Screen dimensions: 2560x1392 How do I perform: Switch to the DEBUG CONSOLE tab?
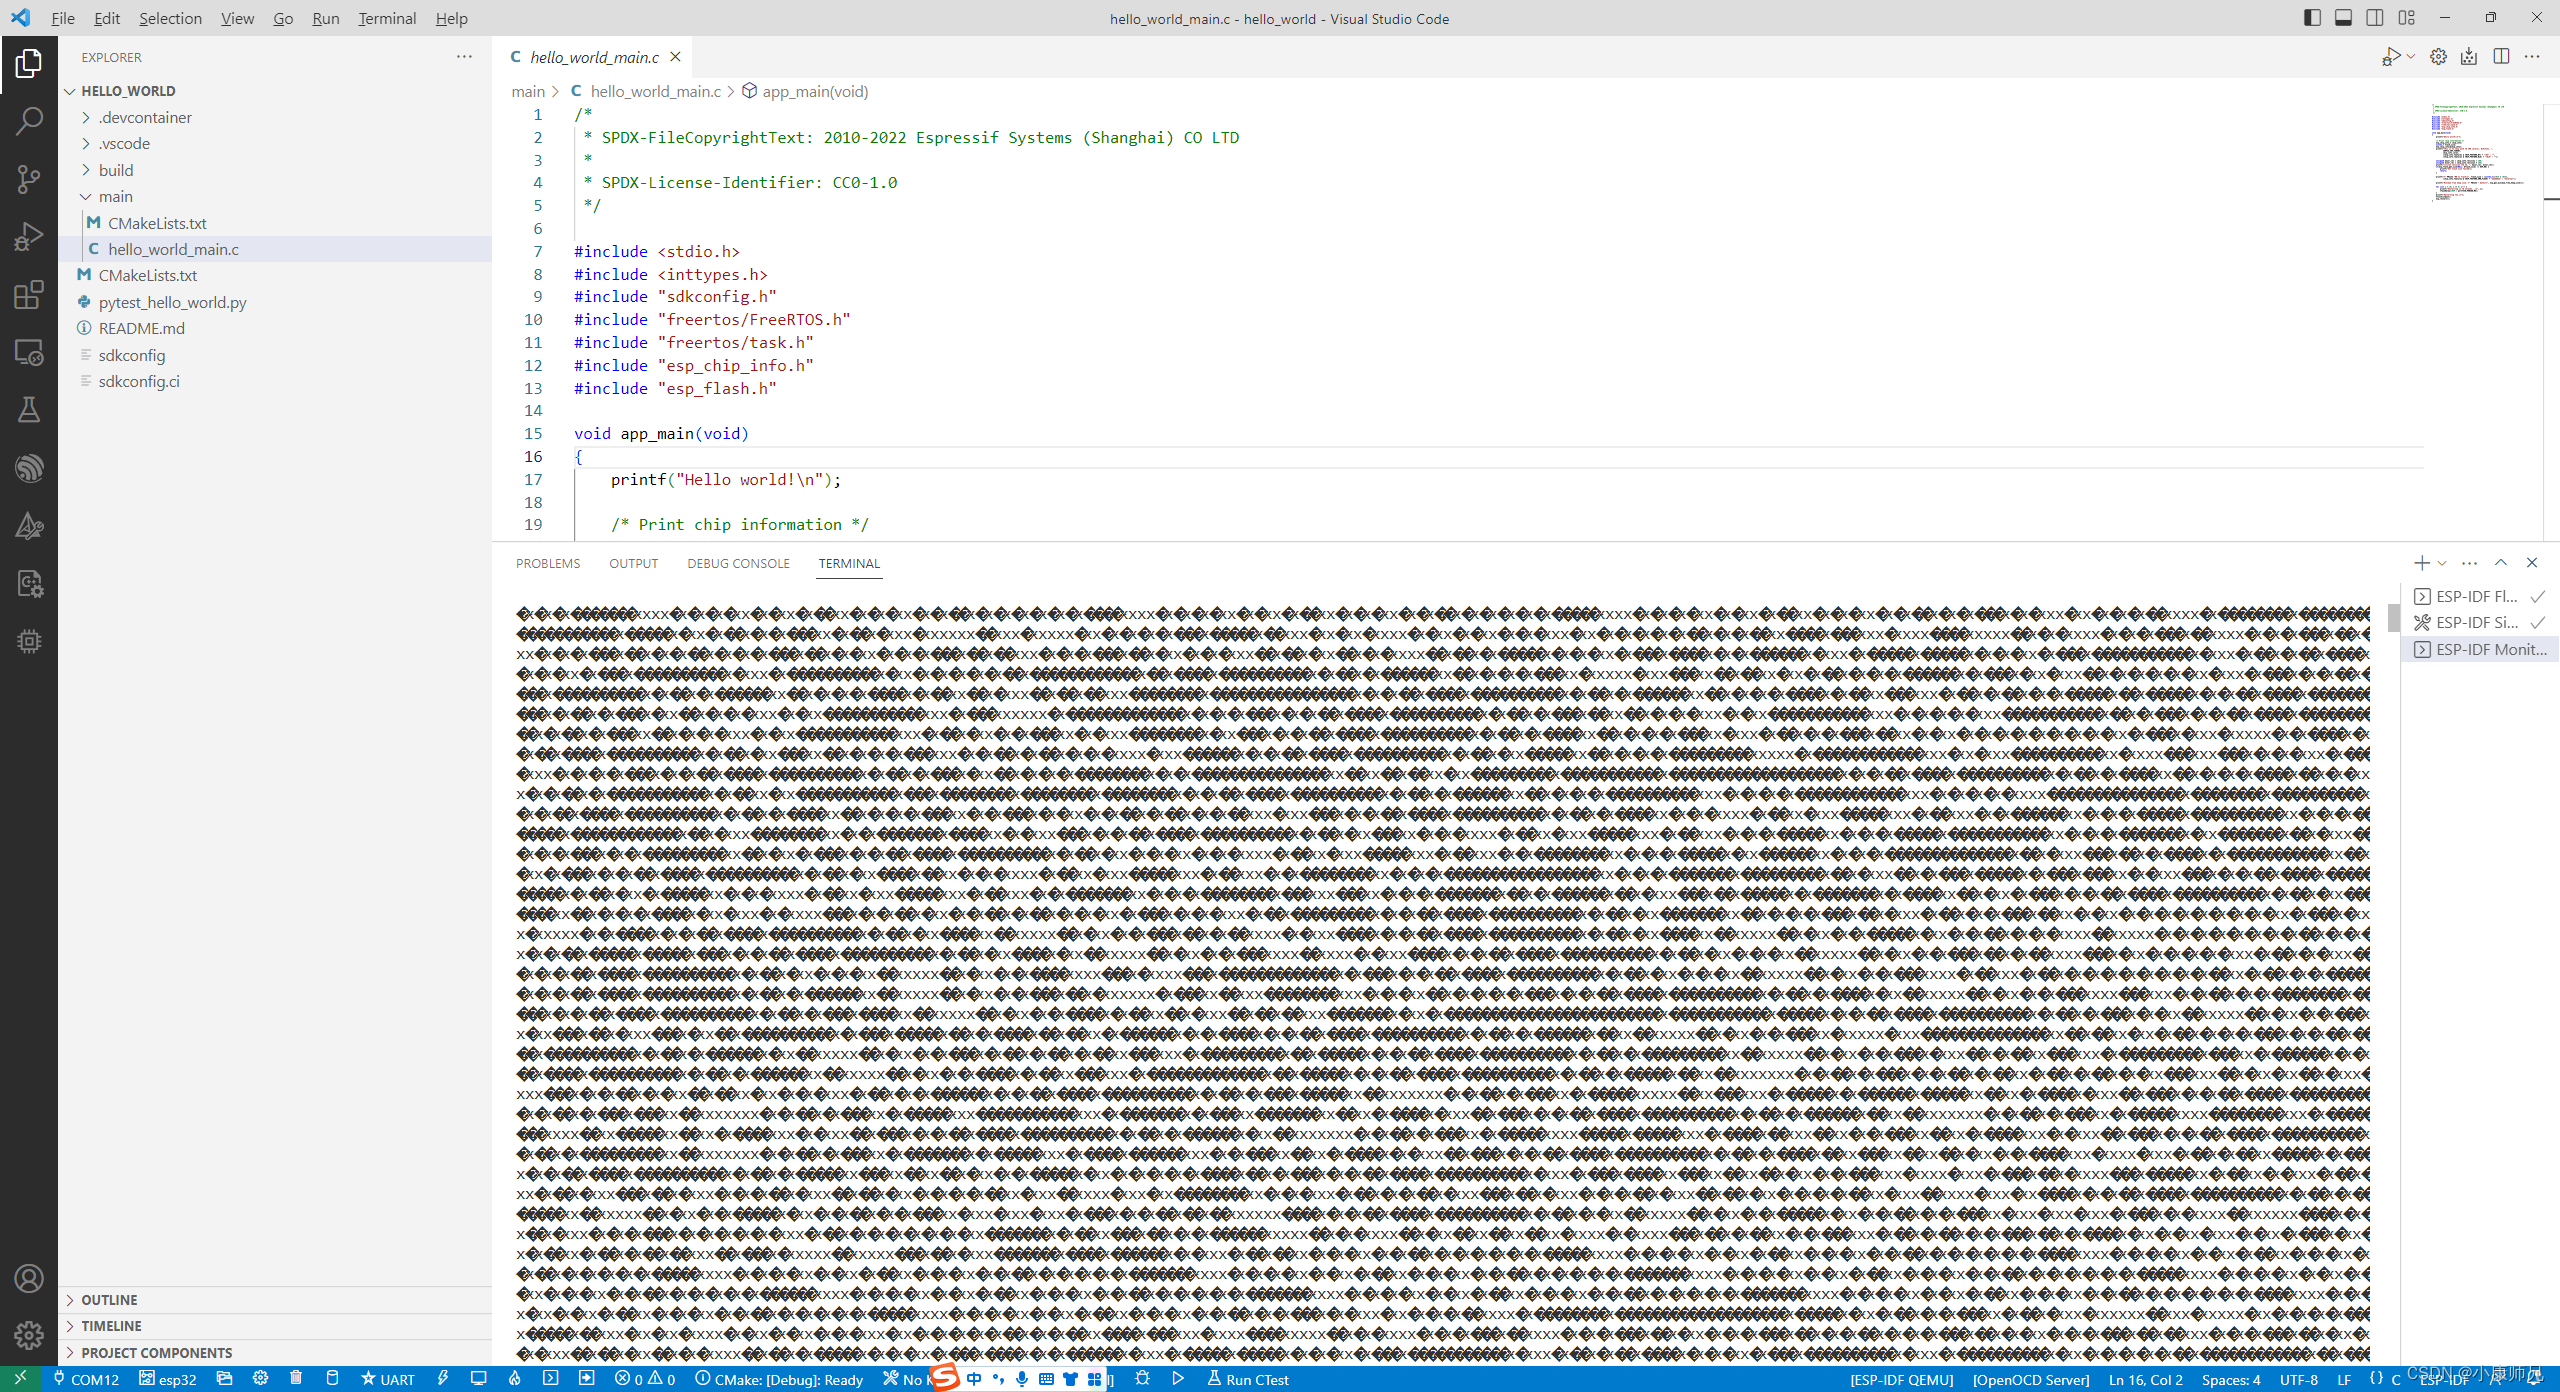pyautogui.click(x=738, y=563)
